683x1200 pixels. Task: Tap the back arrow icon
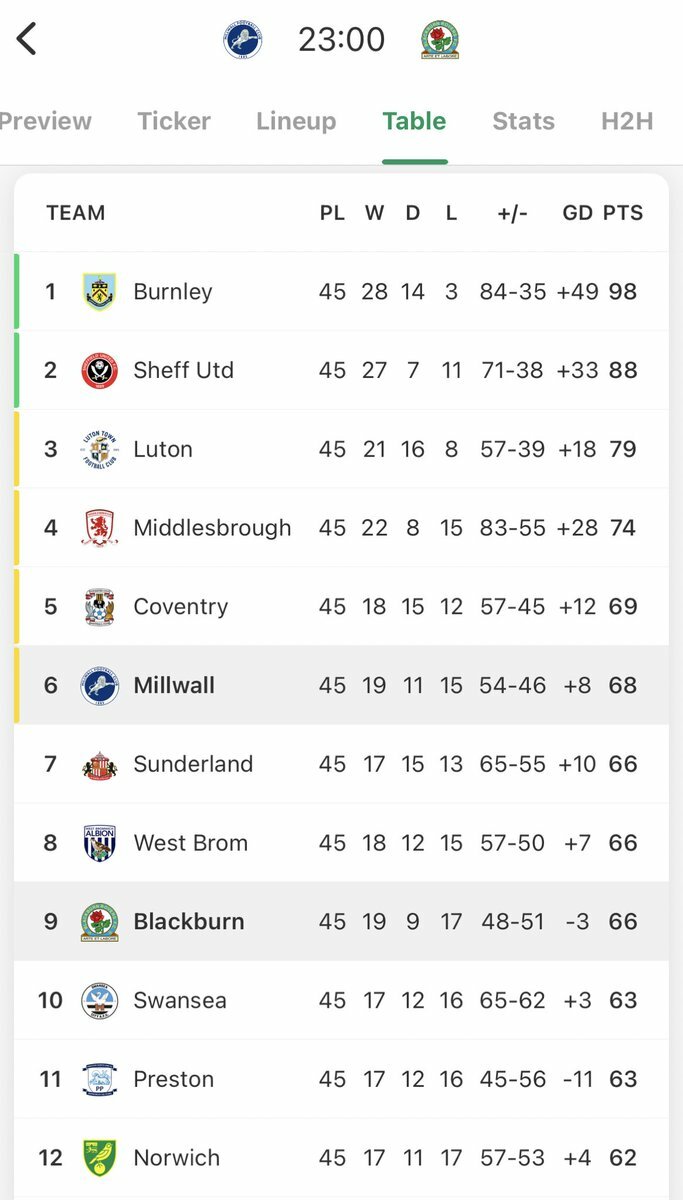coord(27,40)
